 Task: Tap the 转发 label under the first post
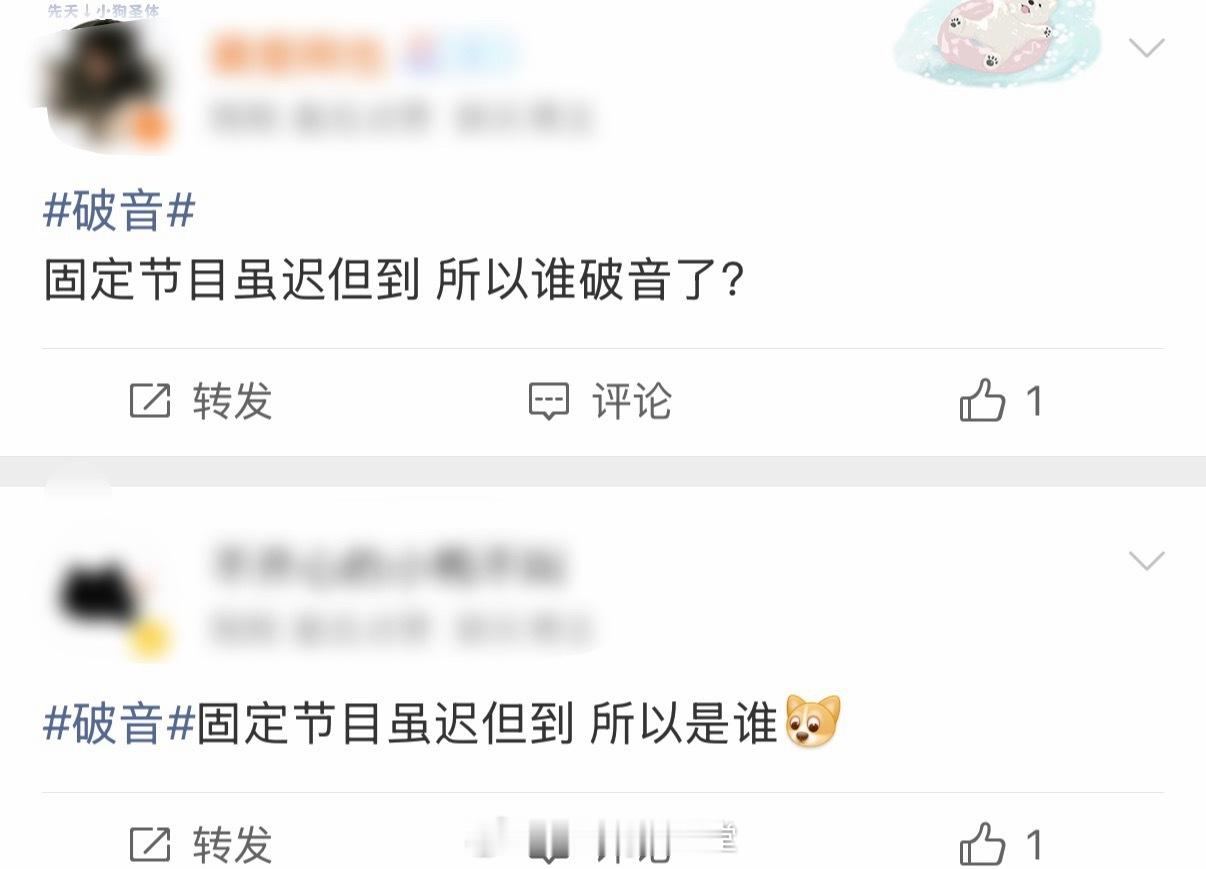coord(233,401)
